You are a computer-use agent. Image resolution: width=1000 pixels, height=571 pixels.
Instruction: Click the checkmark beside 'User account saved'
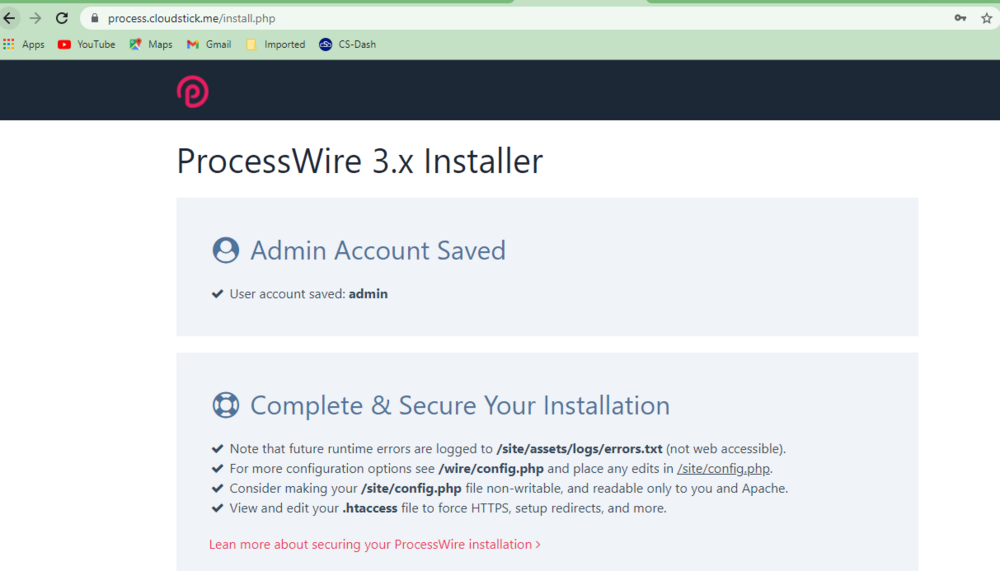pos(217,294)
